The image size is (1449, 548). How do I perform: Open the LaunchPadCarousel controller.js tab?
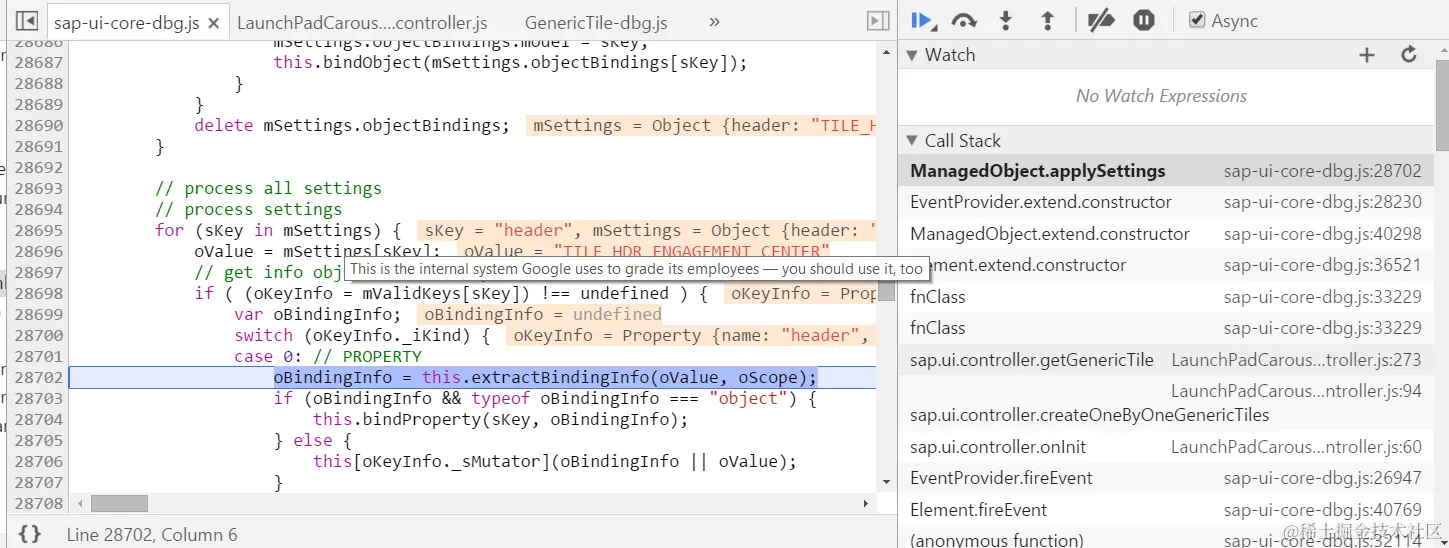tap(362, 22)
